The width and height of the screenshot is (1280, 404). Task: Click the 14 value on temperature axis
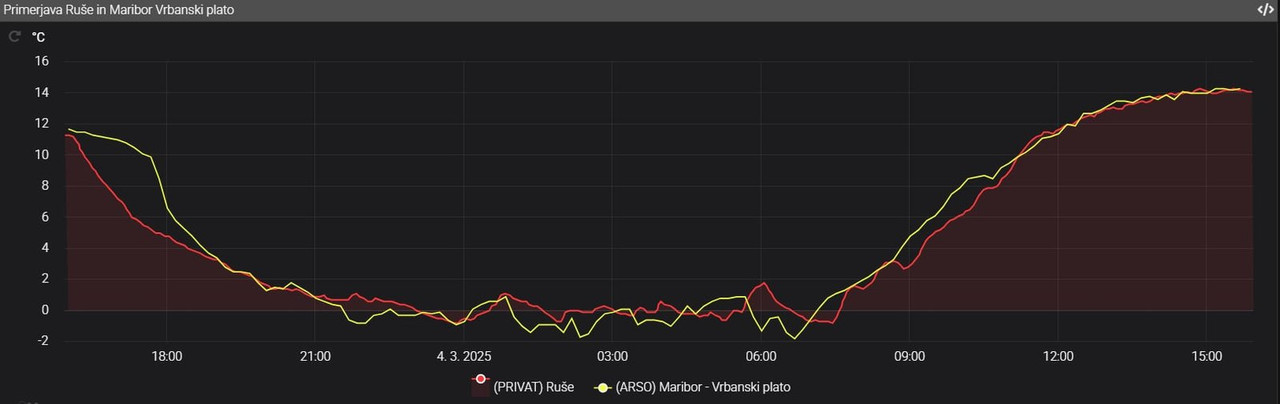[x=42, y=93]
